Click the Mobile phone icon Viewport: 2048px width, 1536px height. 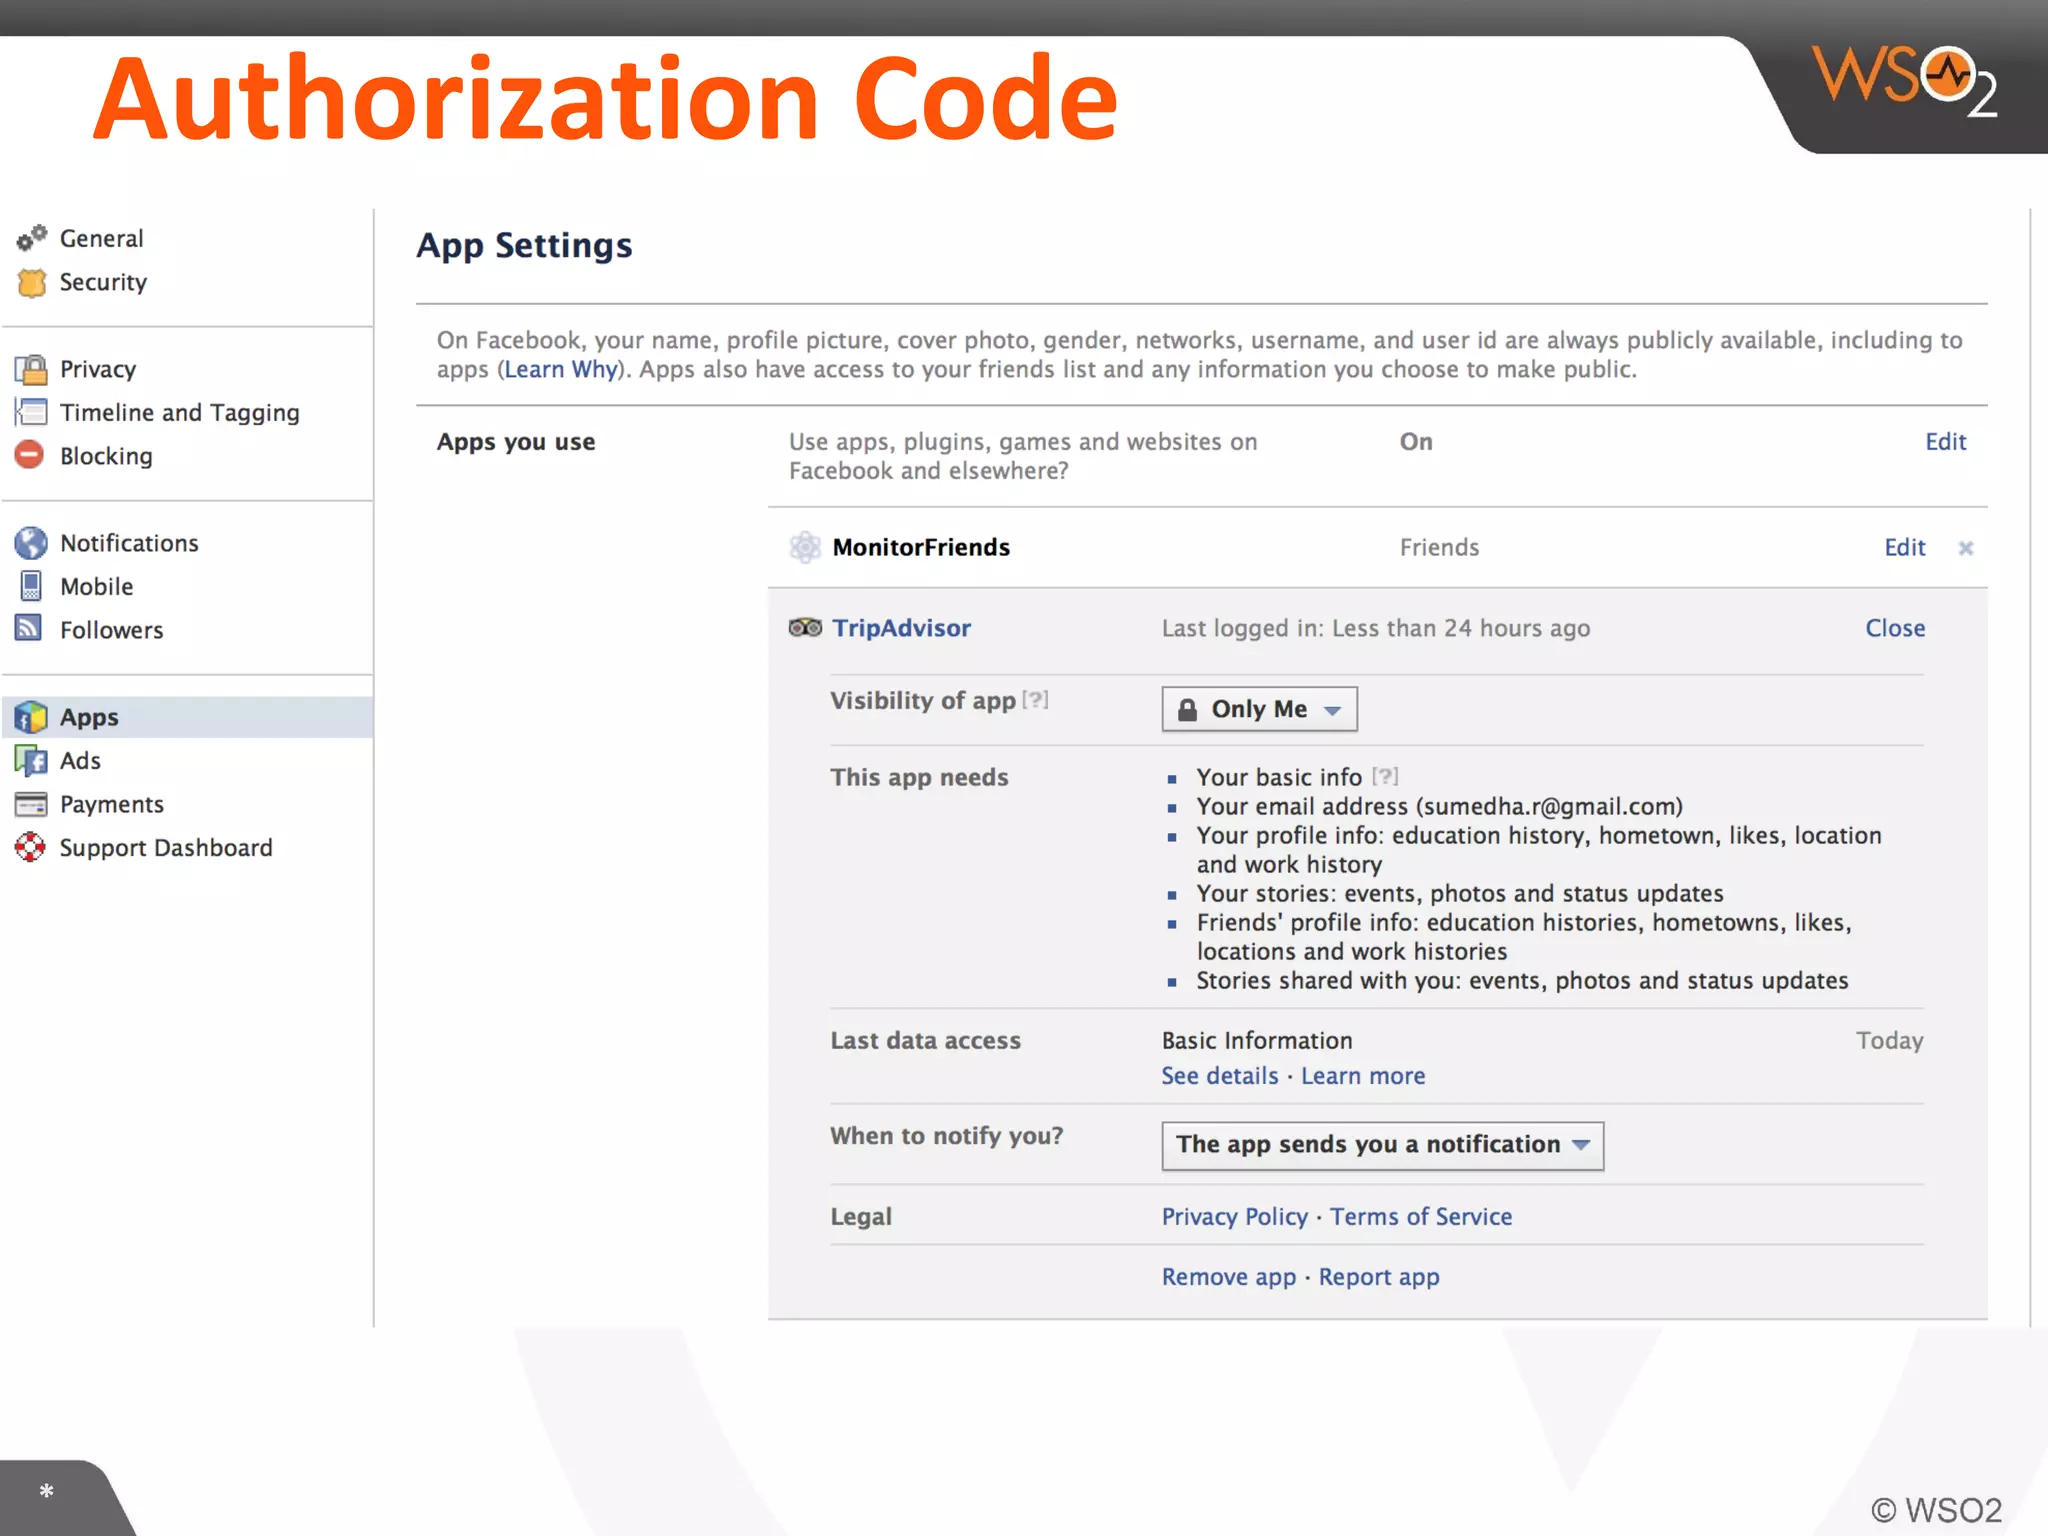(x=31, y=586)
